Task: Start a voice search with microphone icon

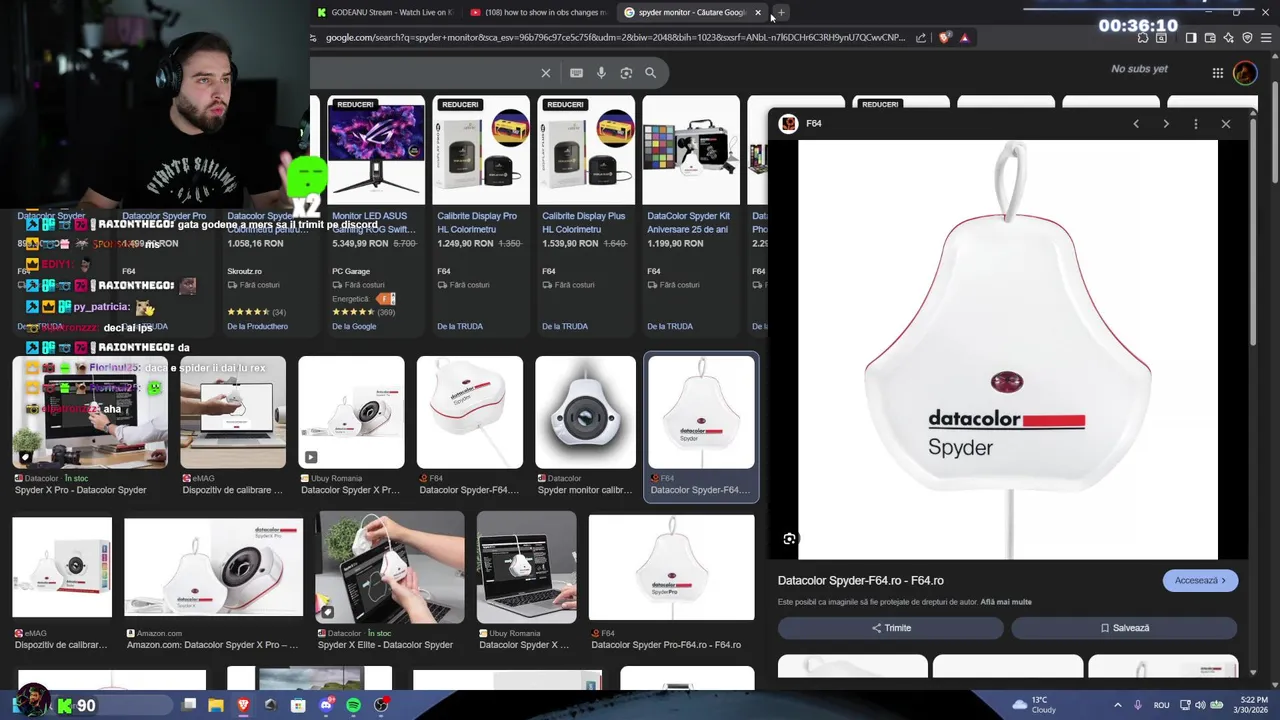Action: (x=601, y=73)
